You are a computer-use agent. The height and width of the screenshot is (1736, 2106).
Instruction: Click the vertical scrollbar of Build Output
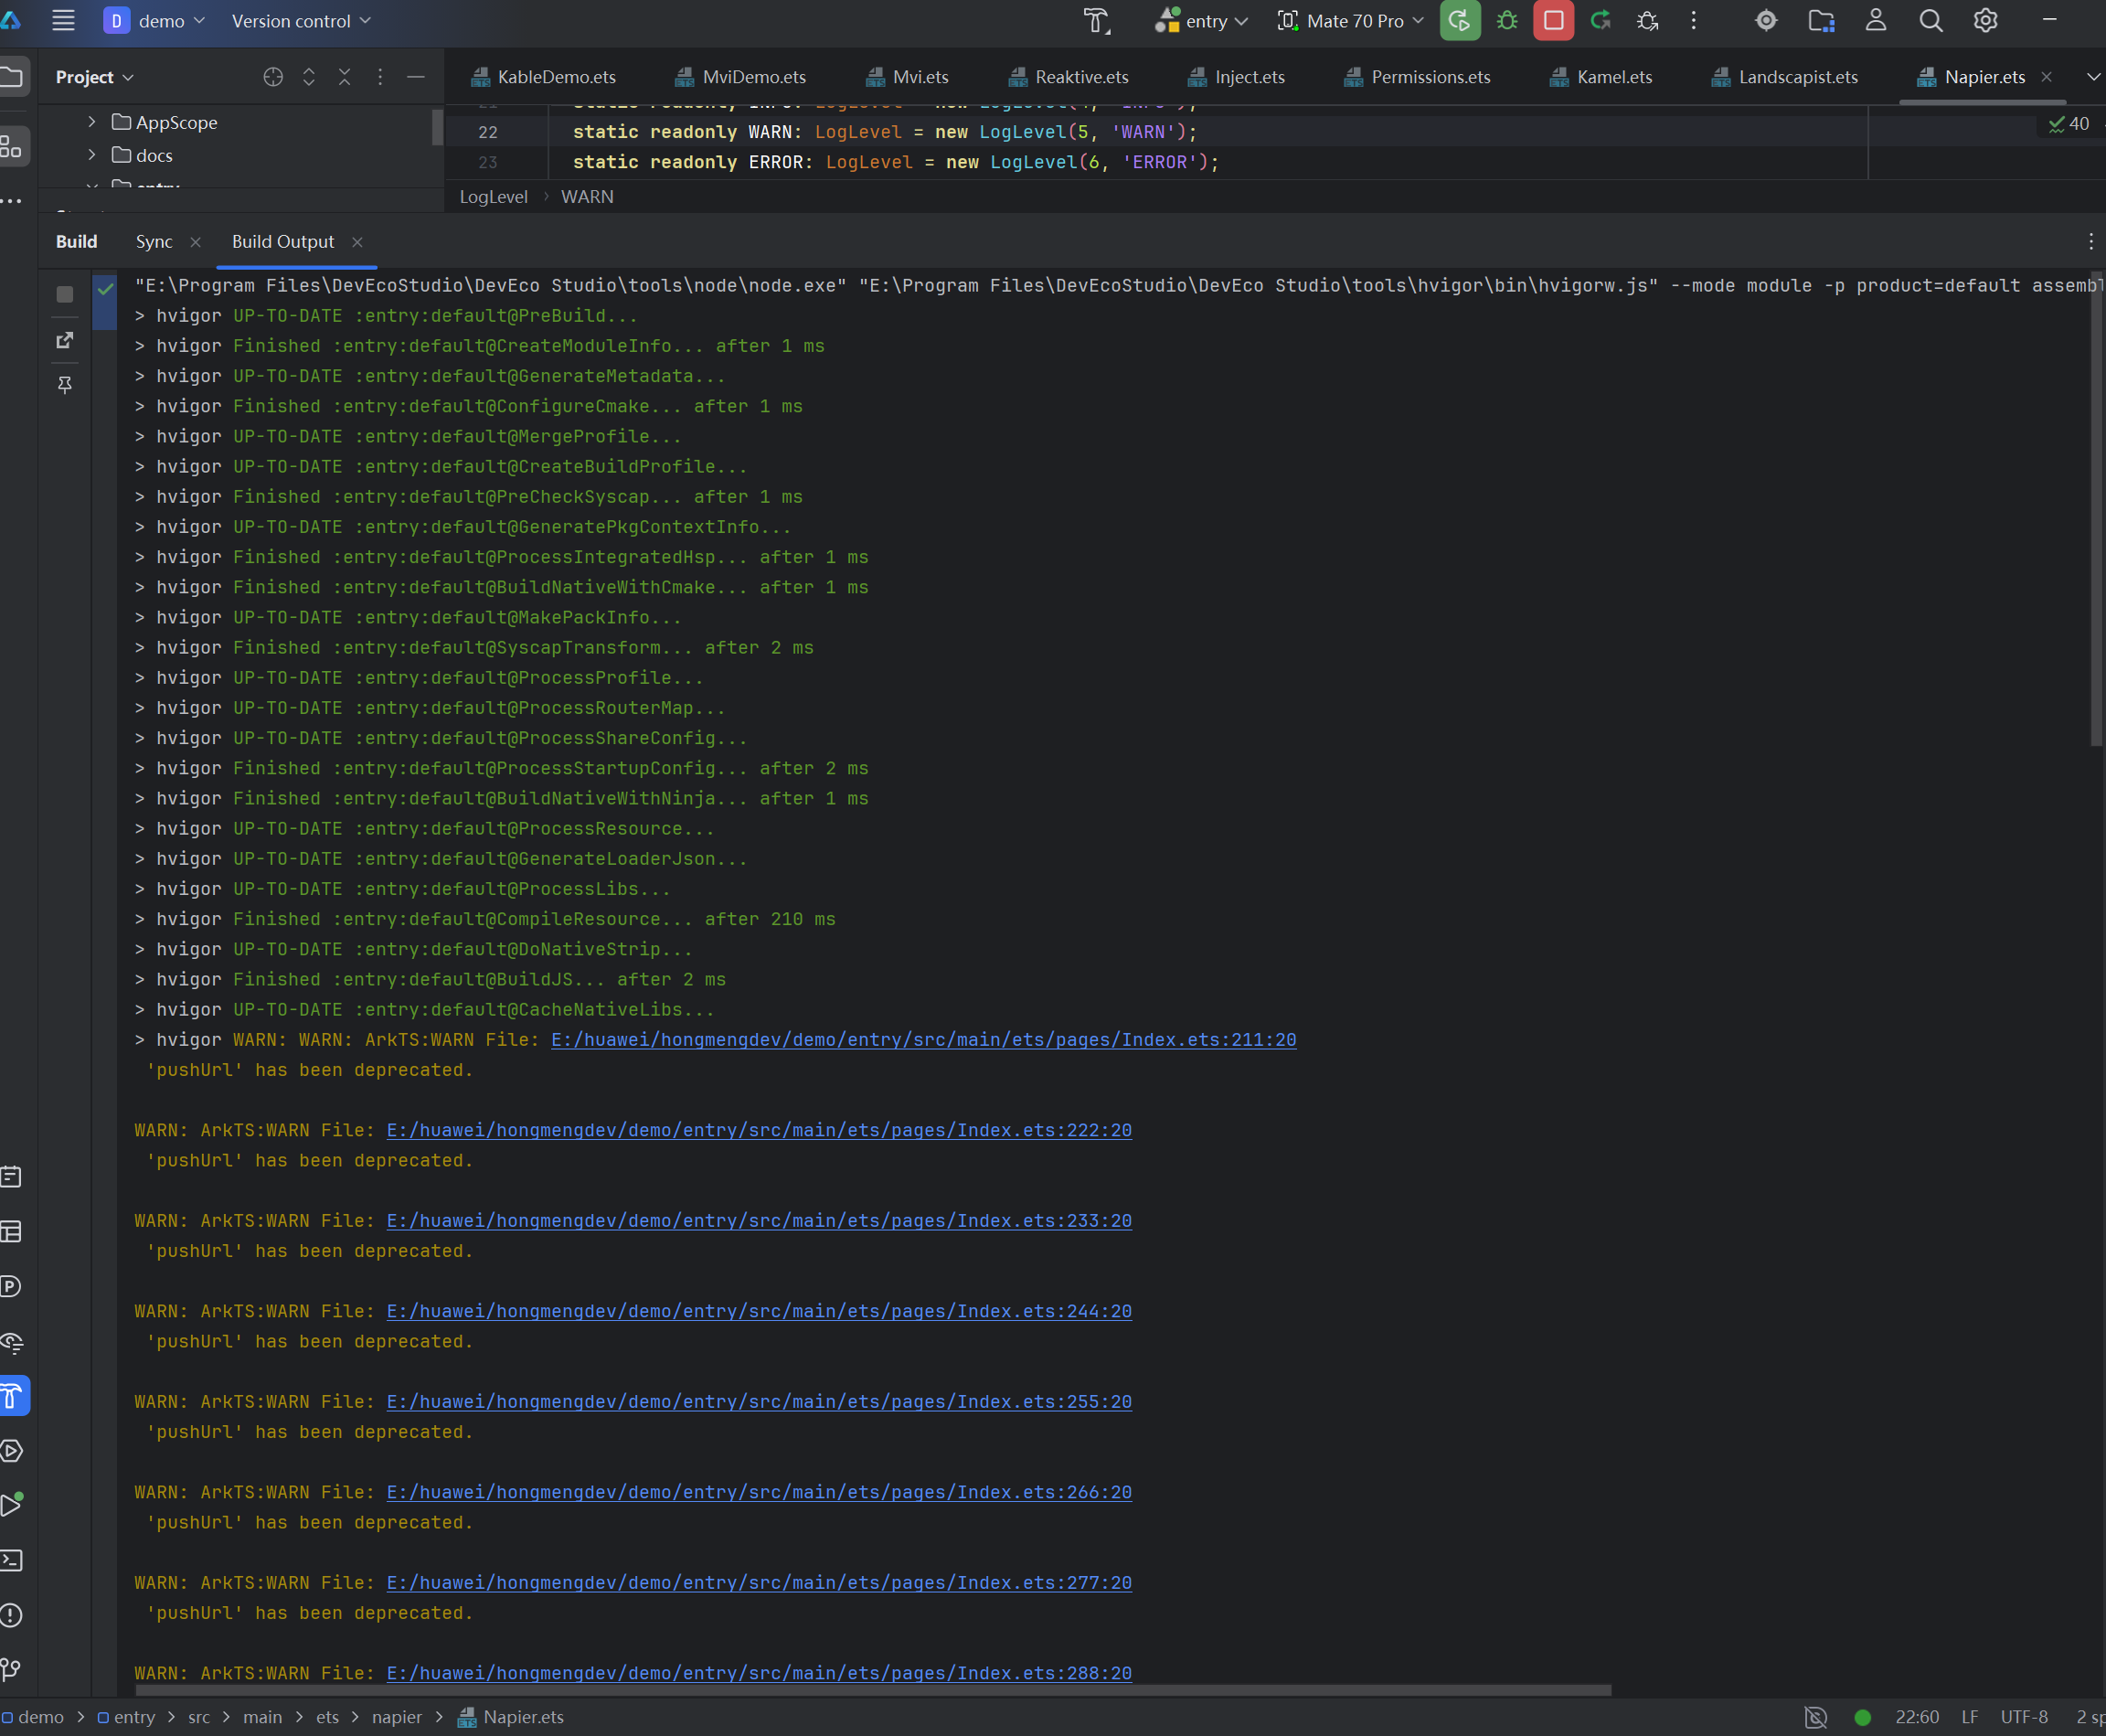[x=2095, y=510]
